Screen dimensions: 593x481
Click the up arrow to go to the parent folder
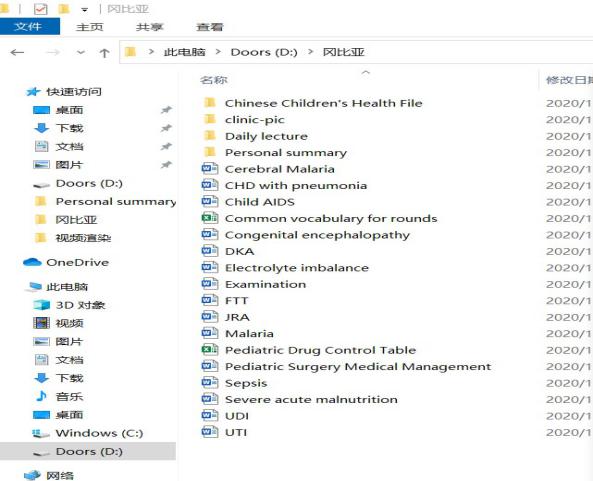(104, 53)
